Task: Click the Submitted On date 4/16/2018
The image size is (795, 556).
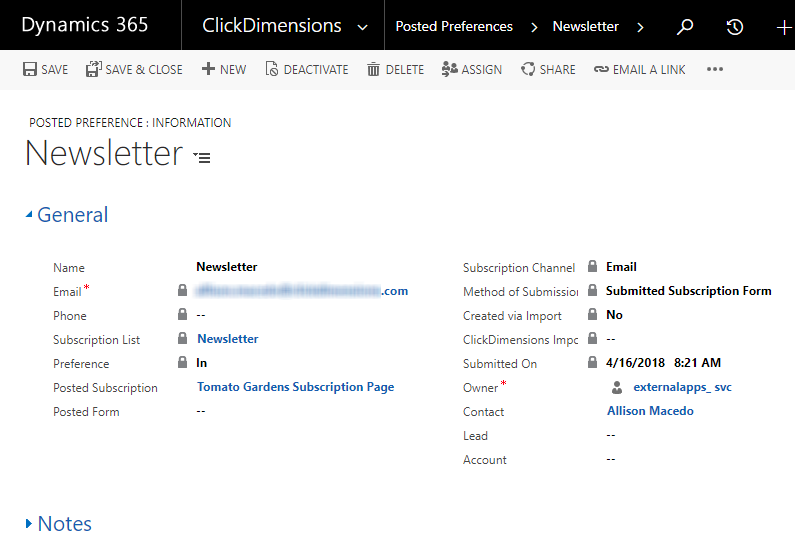Action: point(635,363)
